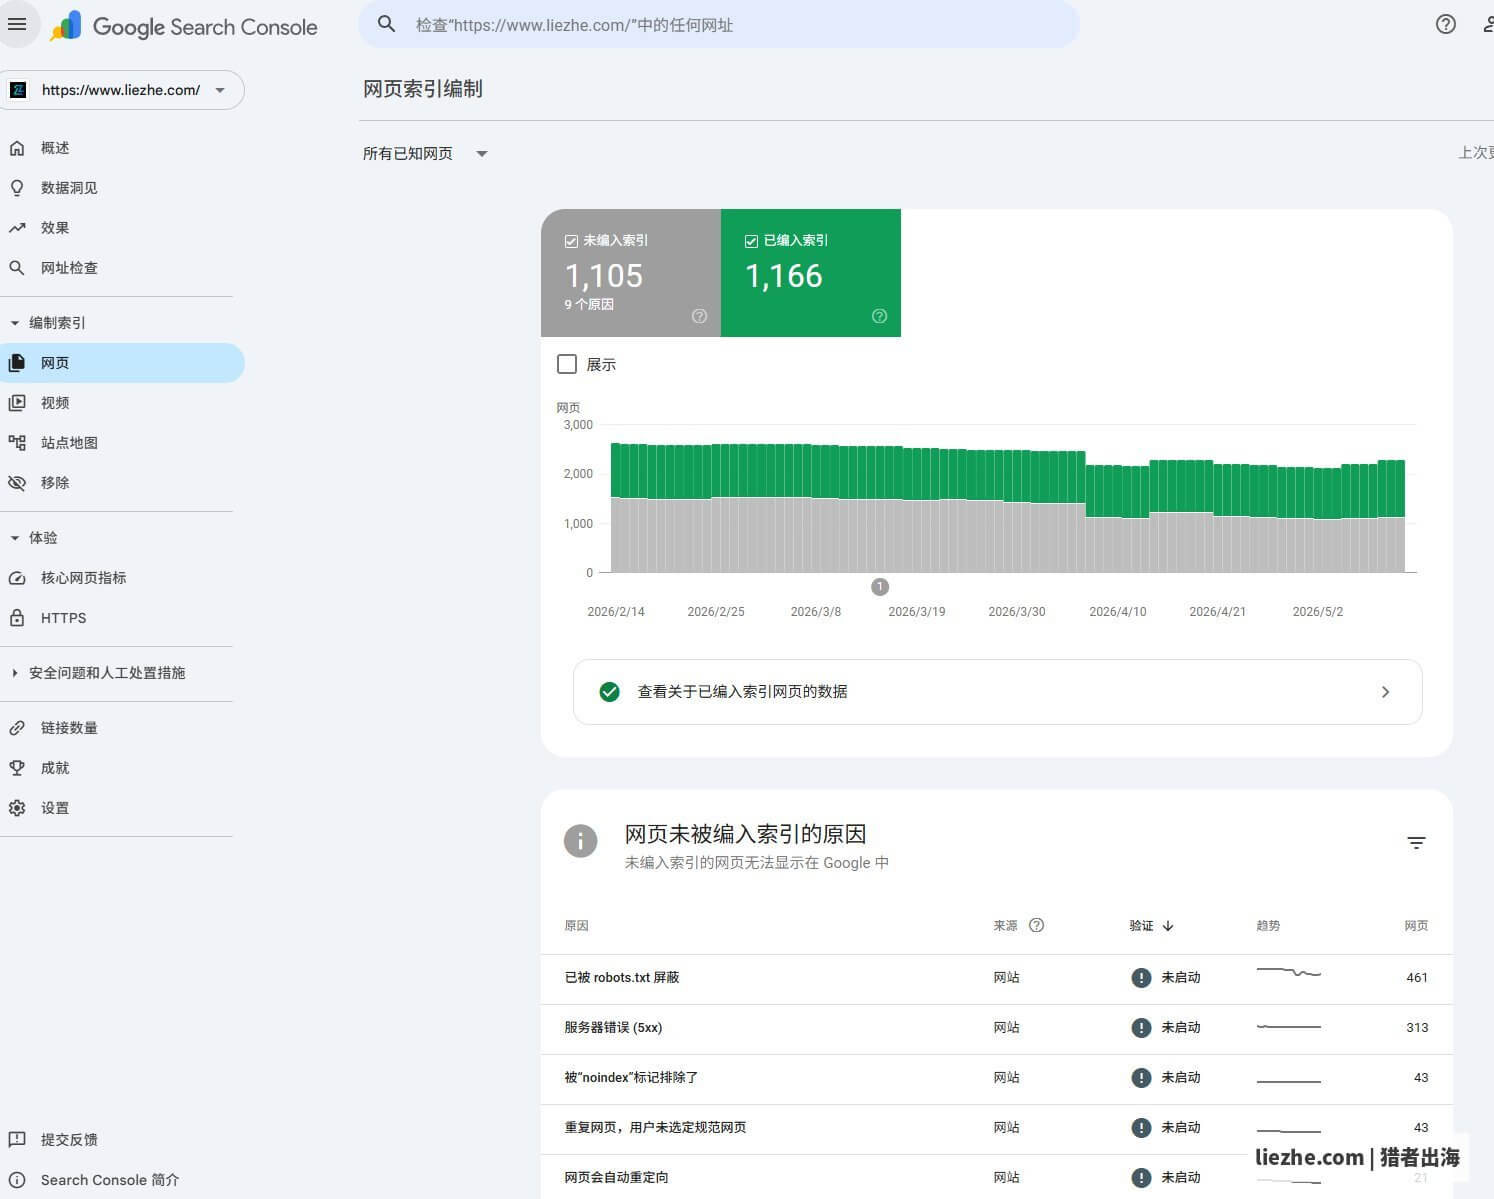
Task: Open the help question mark icon
Action: (1446, 24)
